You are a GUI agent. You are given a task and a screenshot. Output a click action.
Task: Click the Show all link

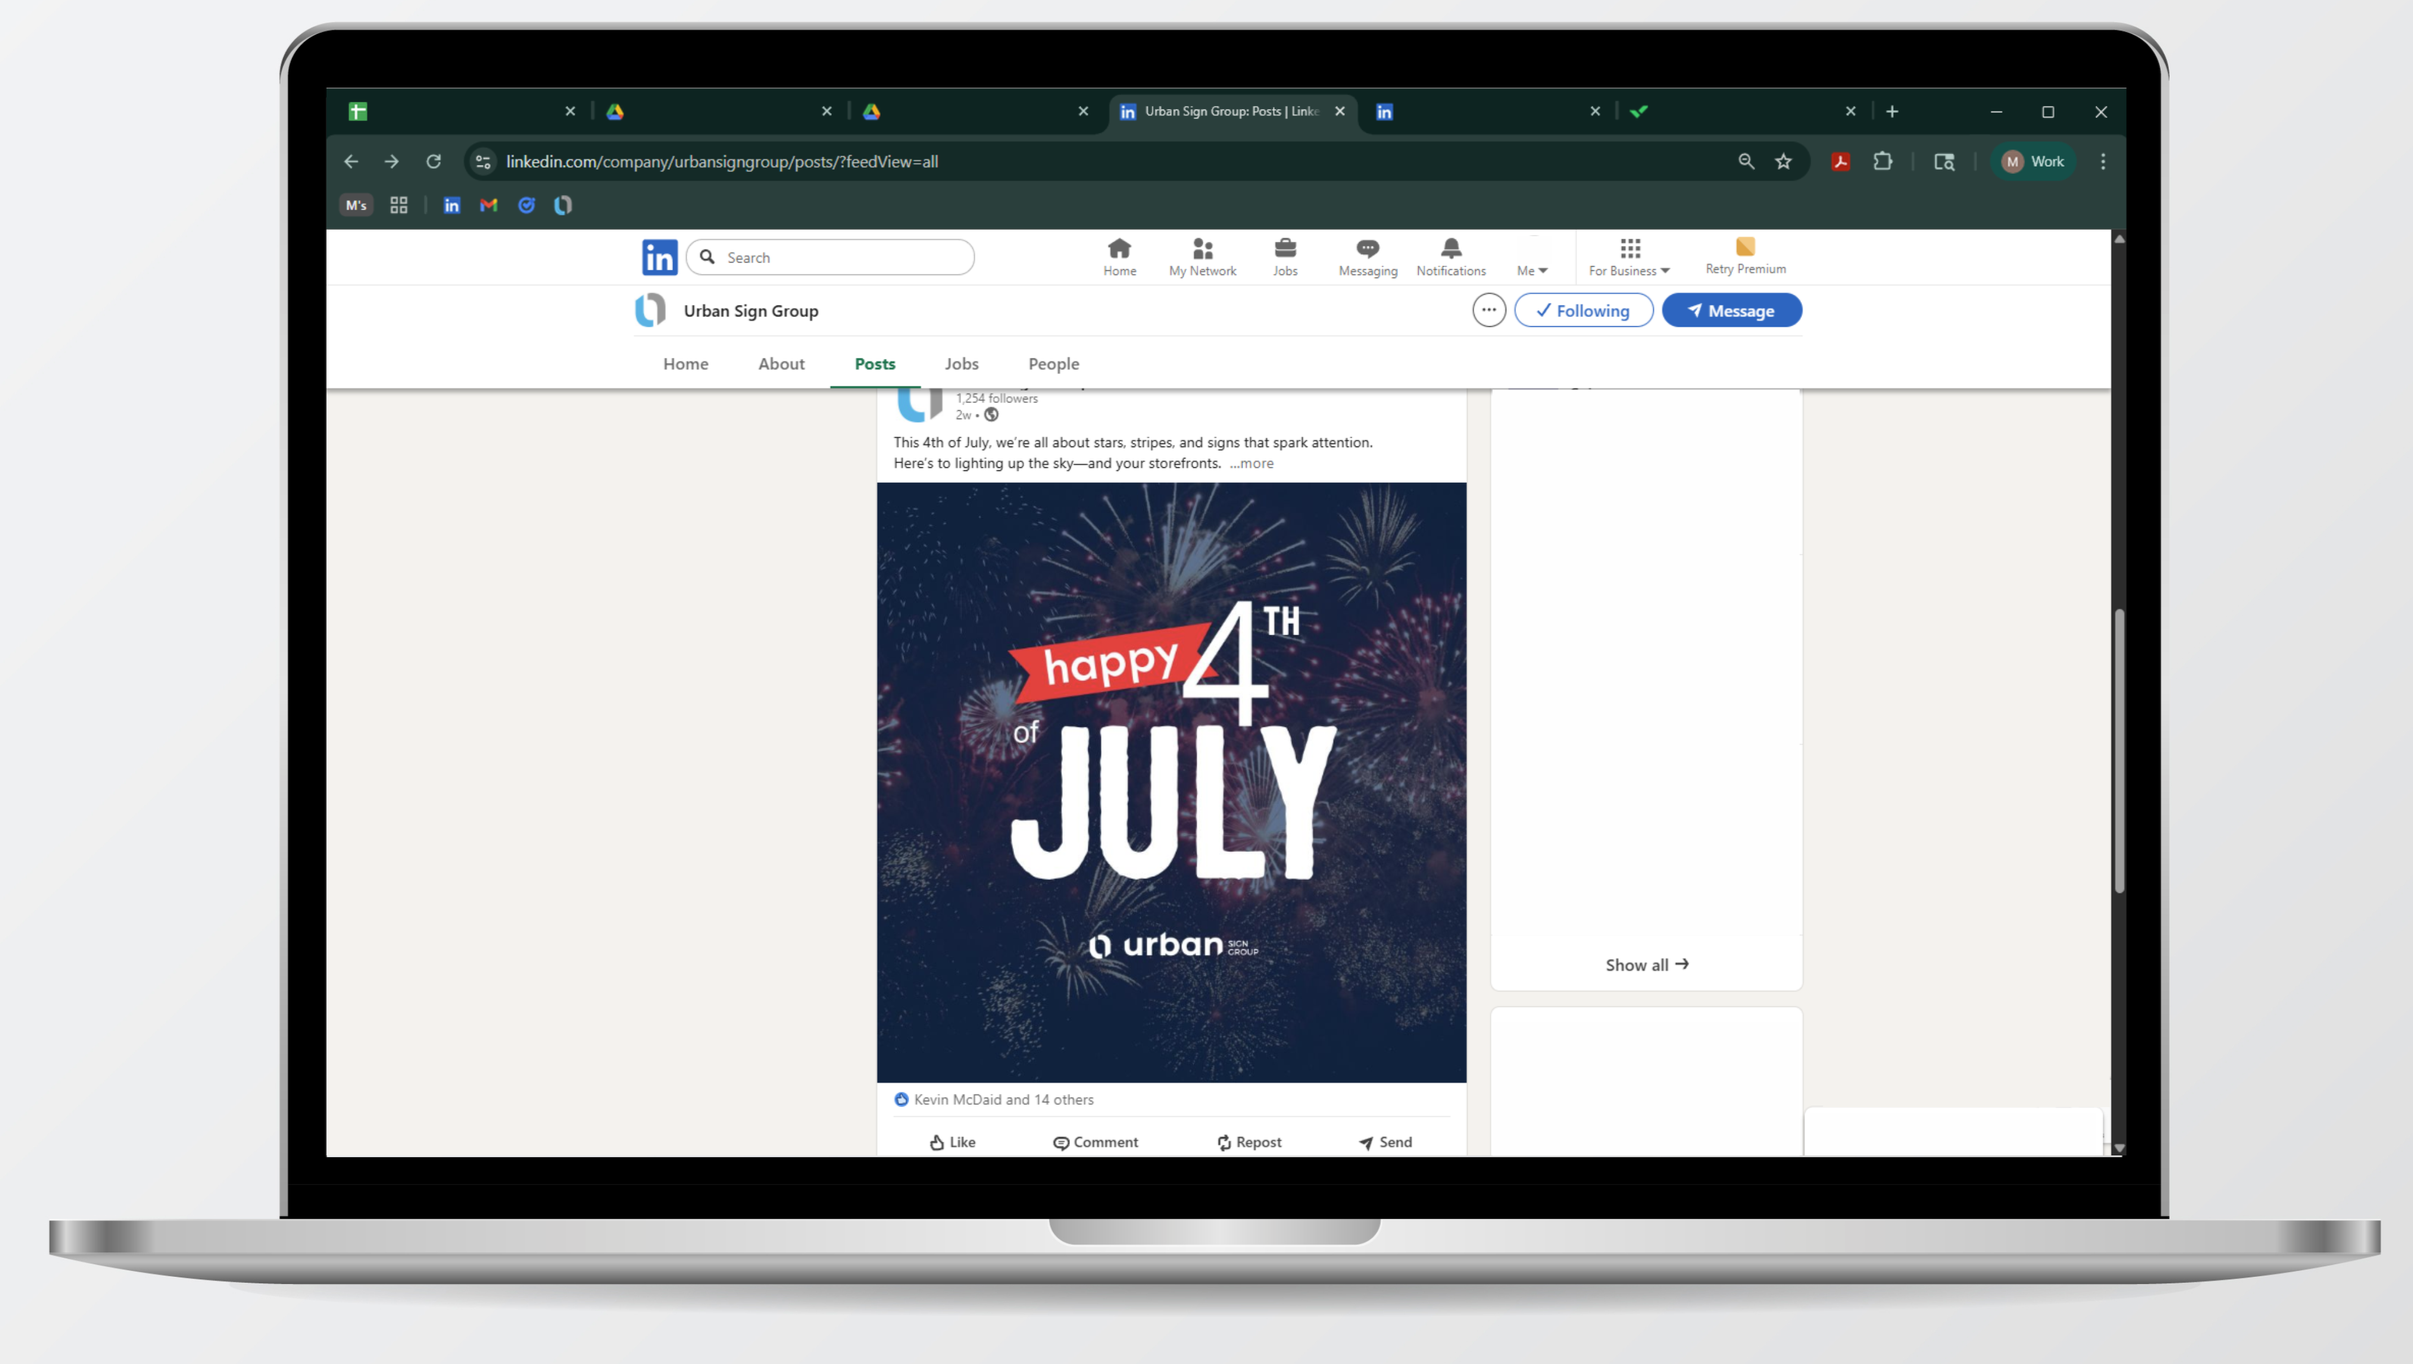(x=1646, y=964)
